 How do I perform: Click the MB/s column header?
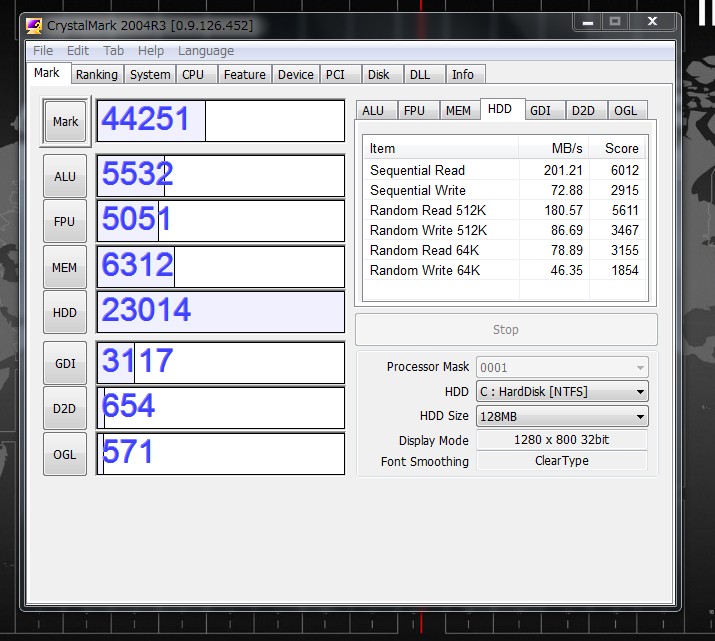554,148
